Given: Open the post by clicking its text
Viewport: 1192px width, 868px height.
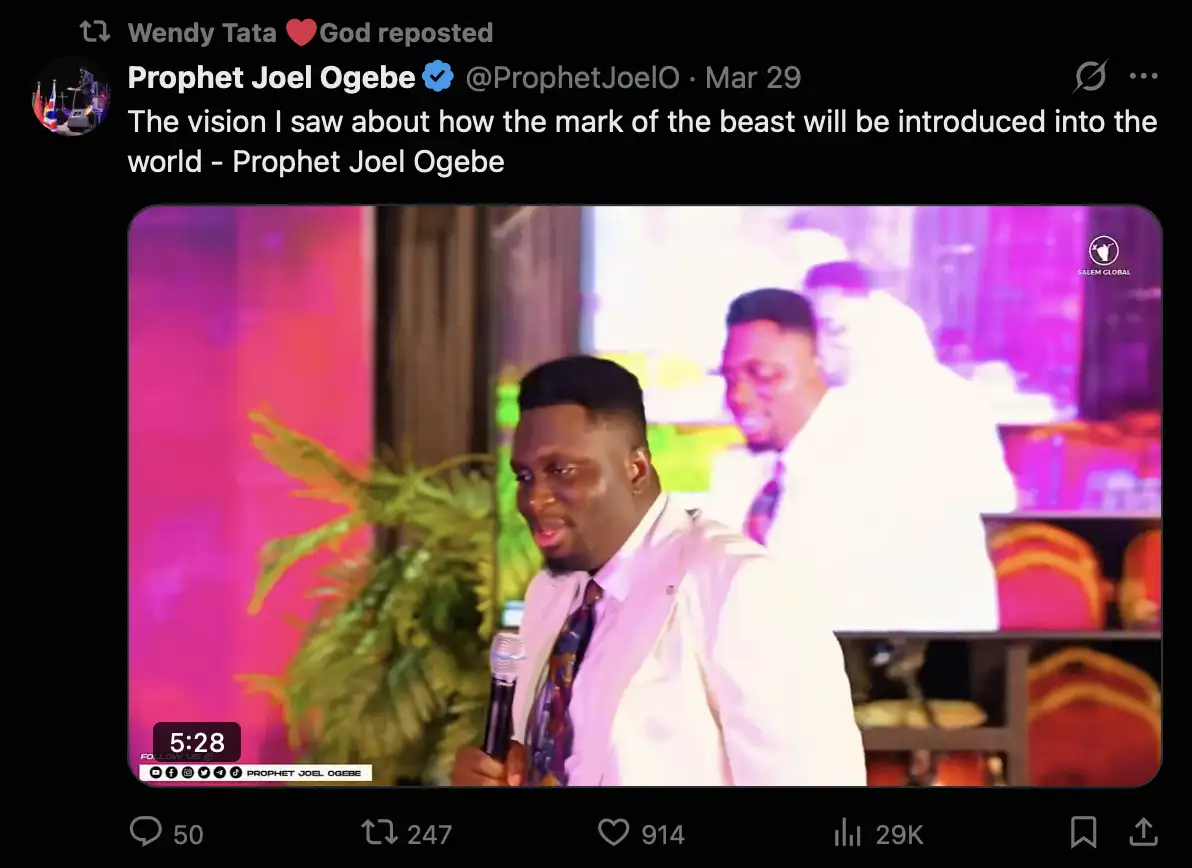Looking at the screenshot, I should [x=642, y=141].
